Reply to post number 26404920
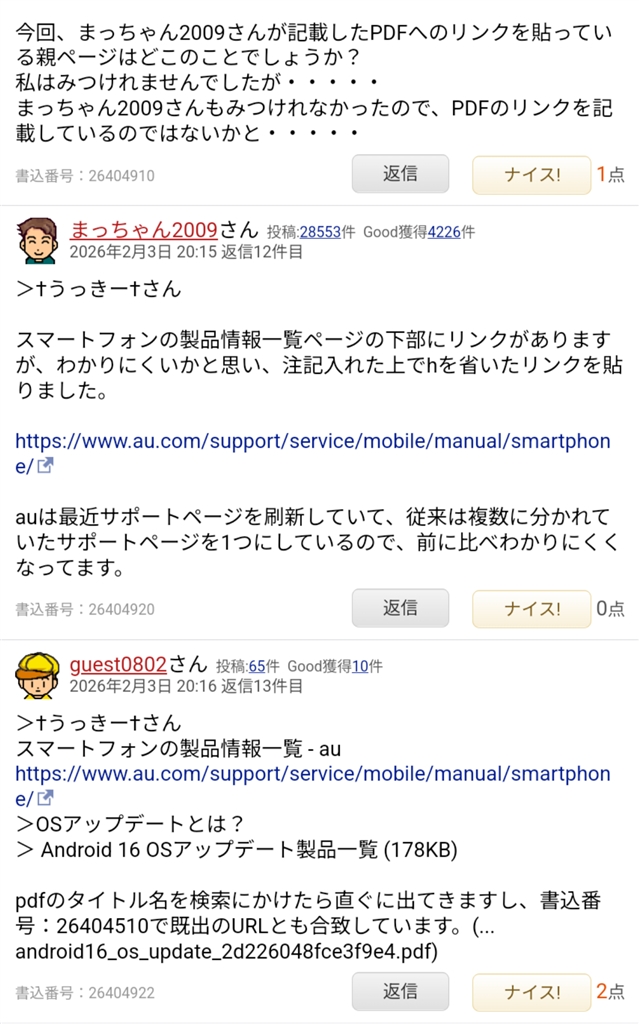 tap(400, 608)
